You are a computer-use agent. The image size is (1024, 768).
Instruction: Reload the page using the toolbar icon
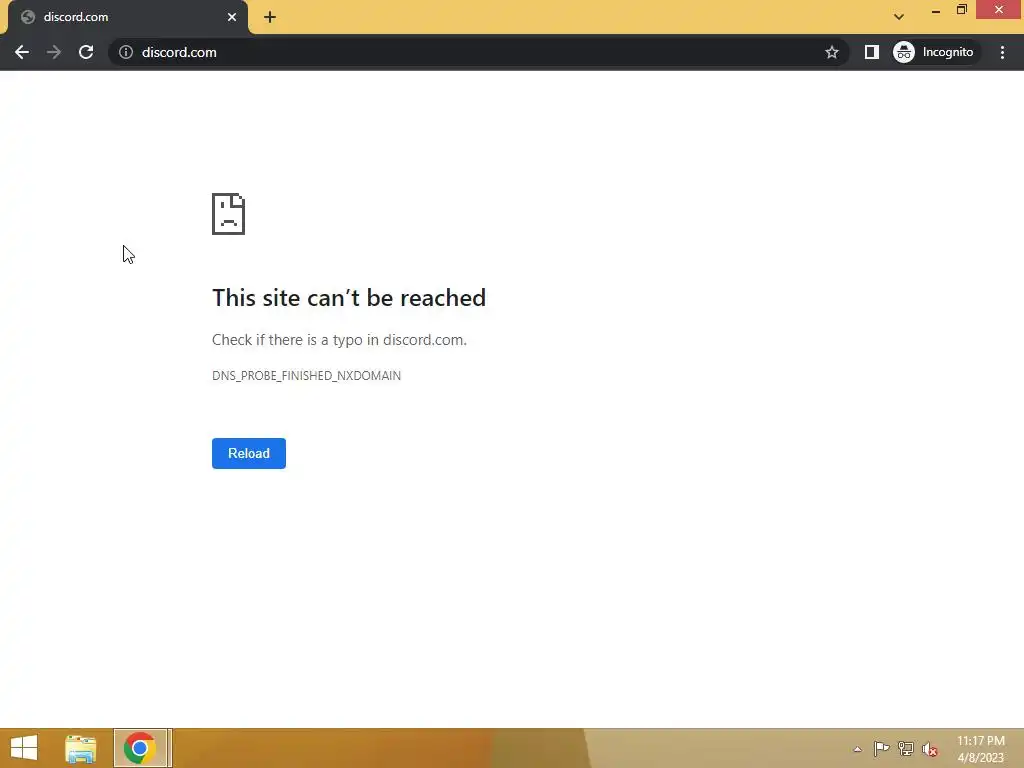(86, 52)
